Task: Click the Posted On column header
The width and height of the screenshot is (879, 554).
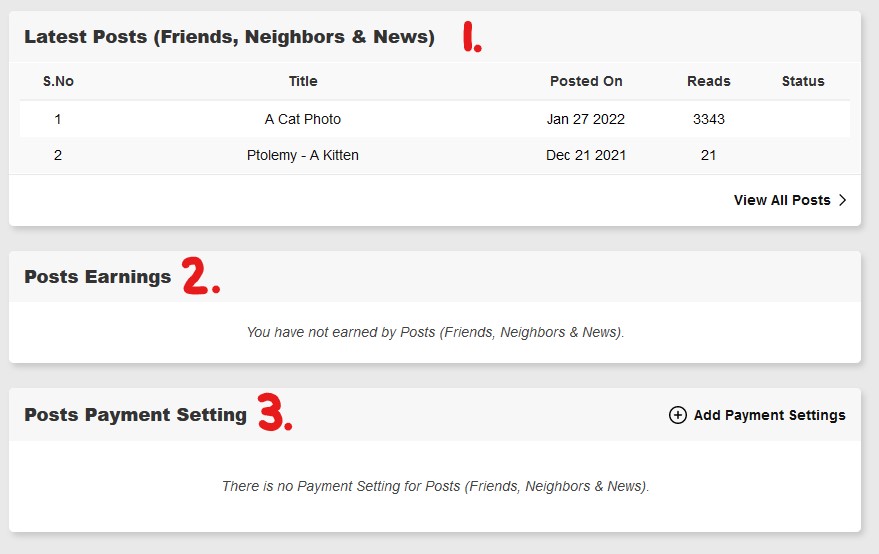Action: 586,81
